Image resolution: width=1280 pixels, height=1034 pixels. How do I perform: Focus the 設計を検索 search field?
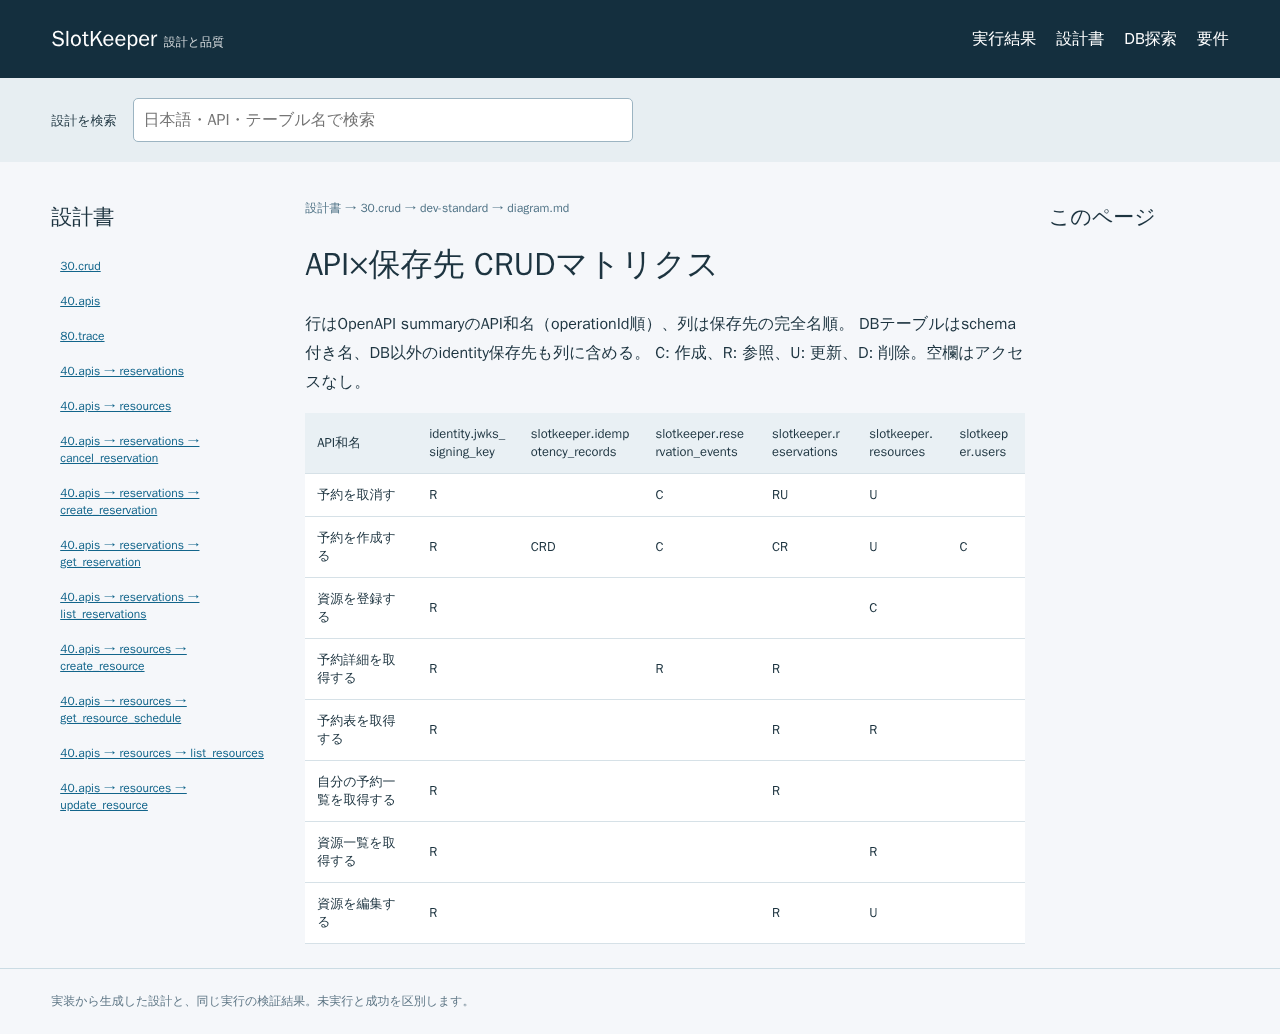pos(383,120)
